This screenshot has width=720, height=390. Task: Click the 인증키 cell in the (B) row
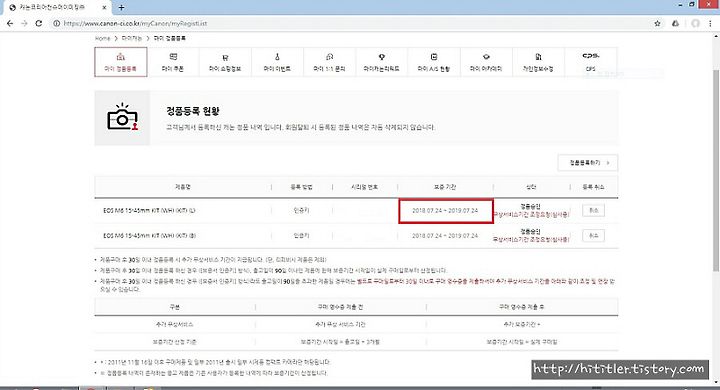tap(301, 236)
